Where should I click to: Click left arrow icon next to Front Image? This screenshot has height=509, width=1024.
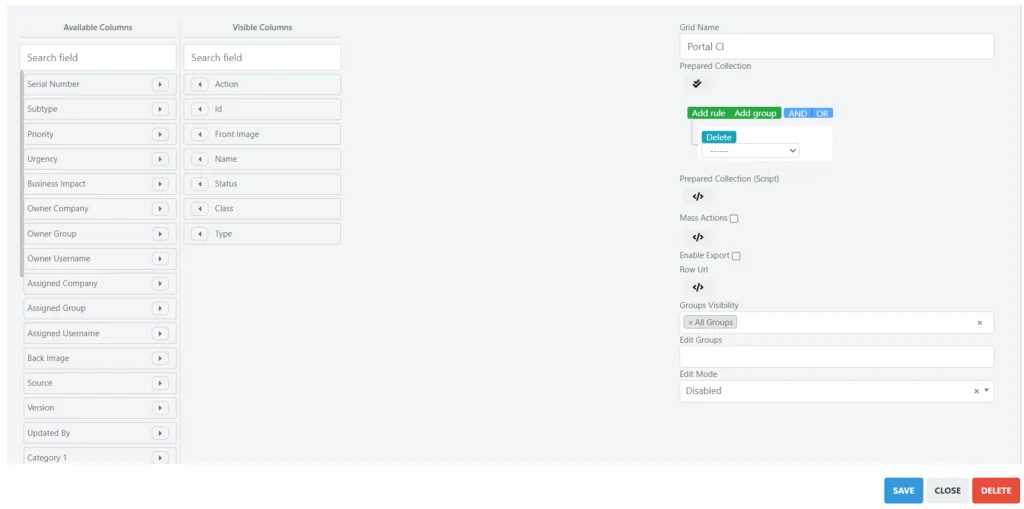(x=200, y=134)
